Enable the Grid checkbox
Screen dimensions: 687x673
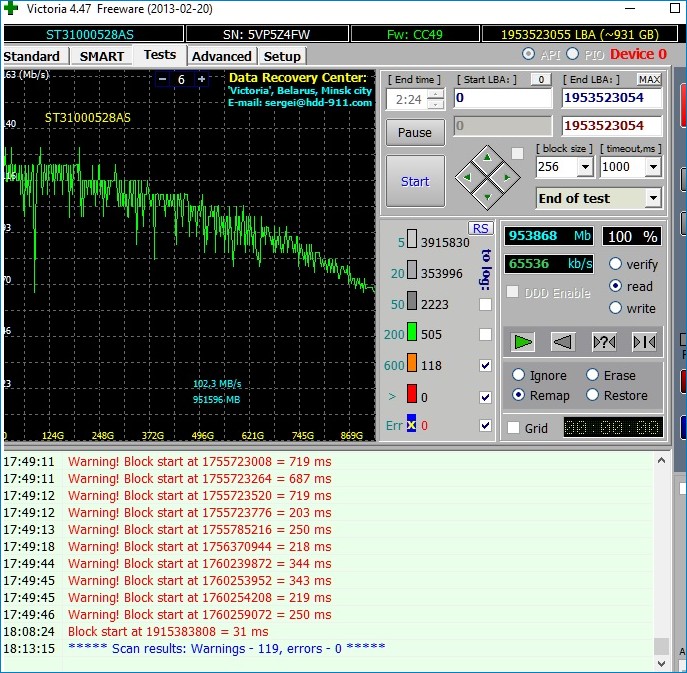(513, 428)
